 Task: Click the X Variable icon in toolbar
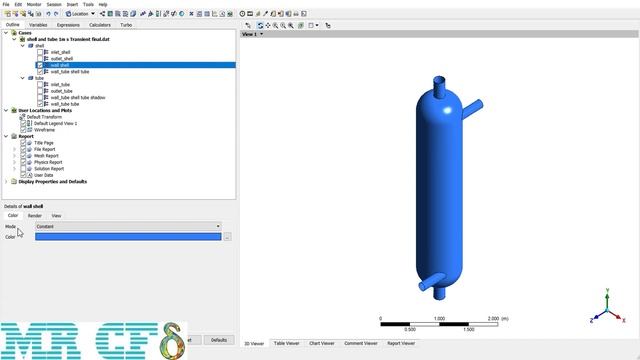click(x=191, y=14)
